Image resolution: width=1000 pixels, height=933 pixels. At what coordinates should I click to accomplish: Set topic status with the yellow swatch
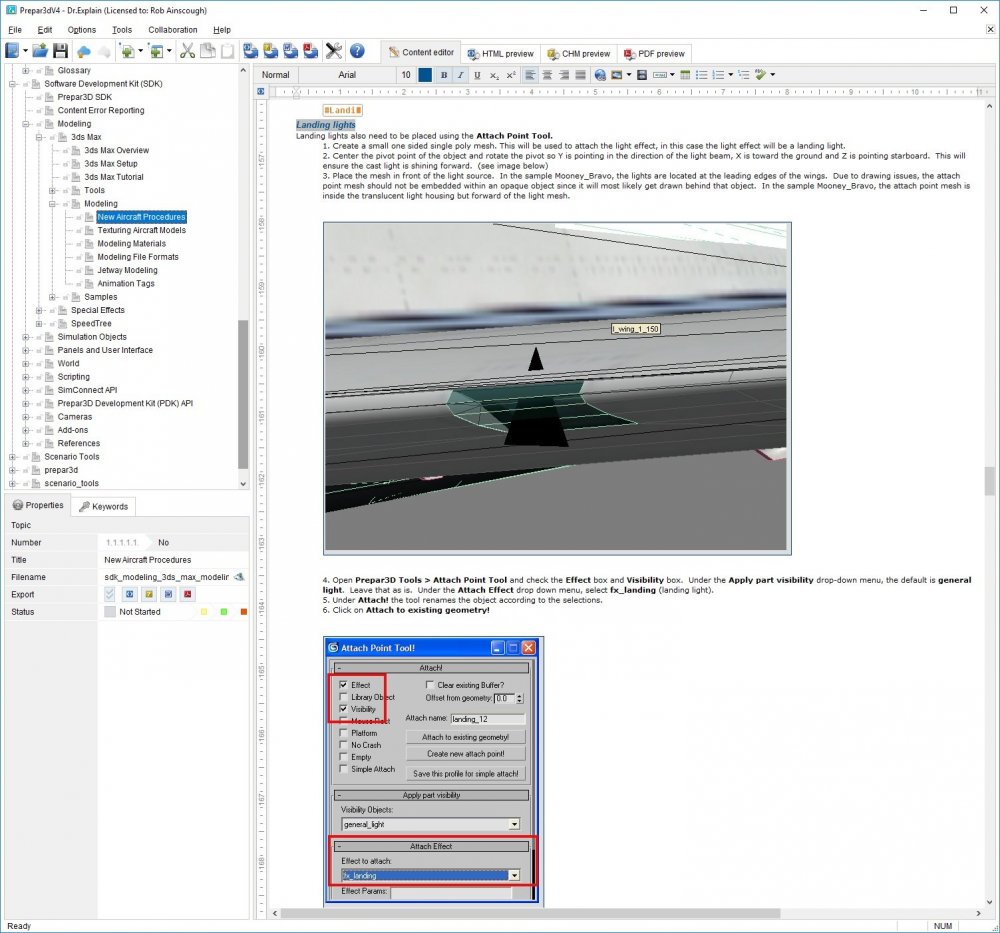click(x=204, y=612)
